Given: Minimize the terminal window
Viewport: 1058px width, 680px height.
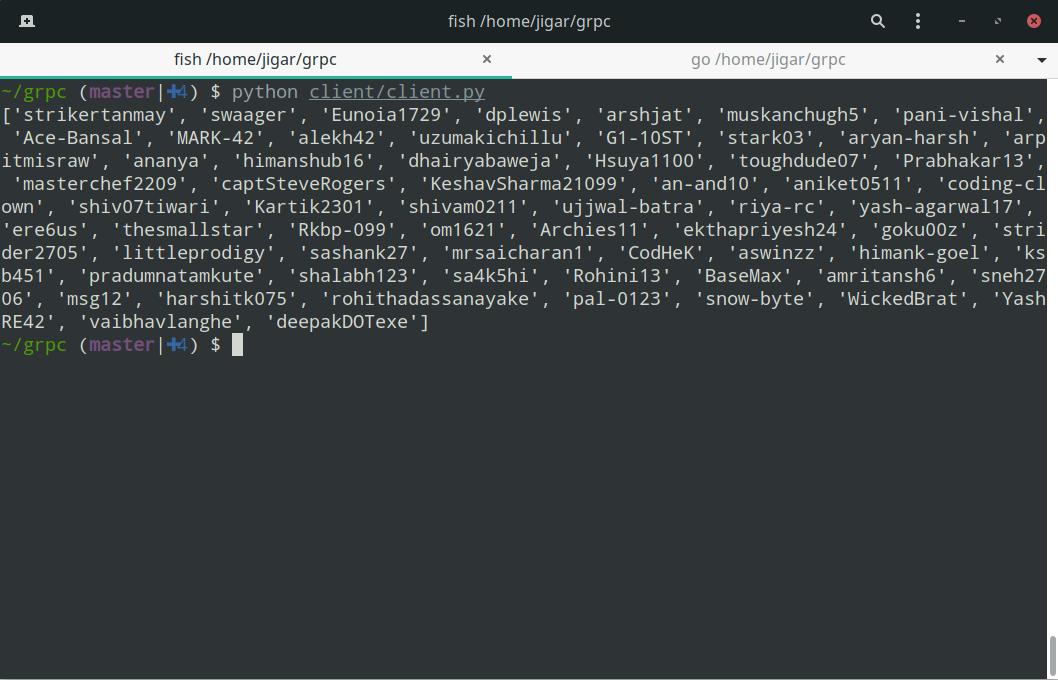Looking at the screenshot, I should pos(960,21).
